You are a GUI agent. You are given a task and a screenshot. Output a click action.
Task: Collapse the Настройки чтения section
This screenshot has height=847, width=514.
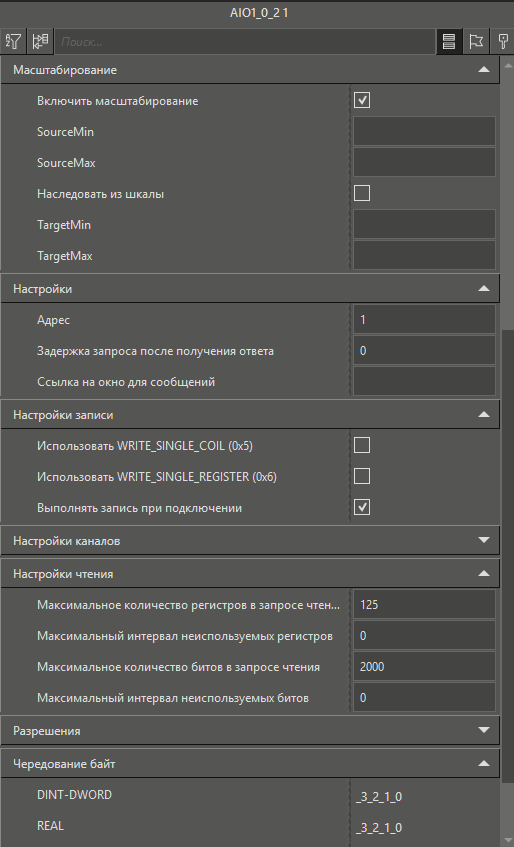(x=484, y=574)
